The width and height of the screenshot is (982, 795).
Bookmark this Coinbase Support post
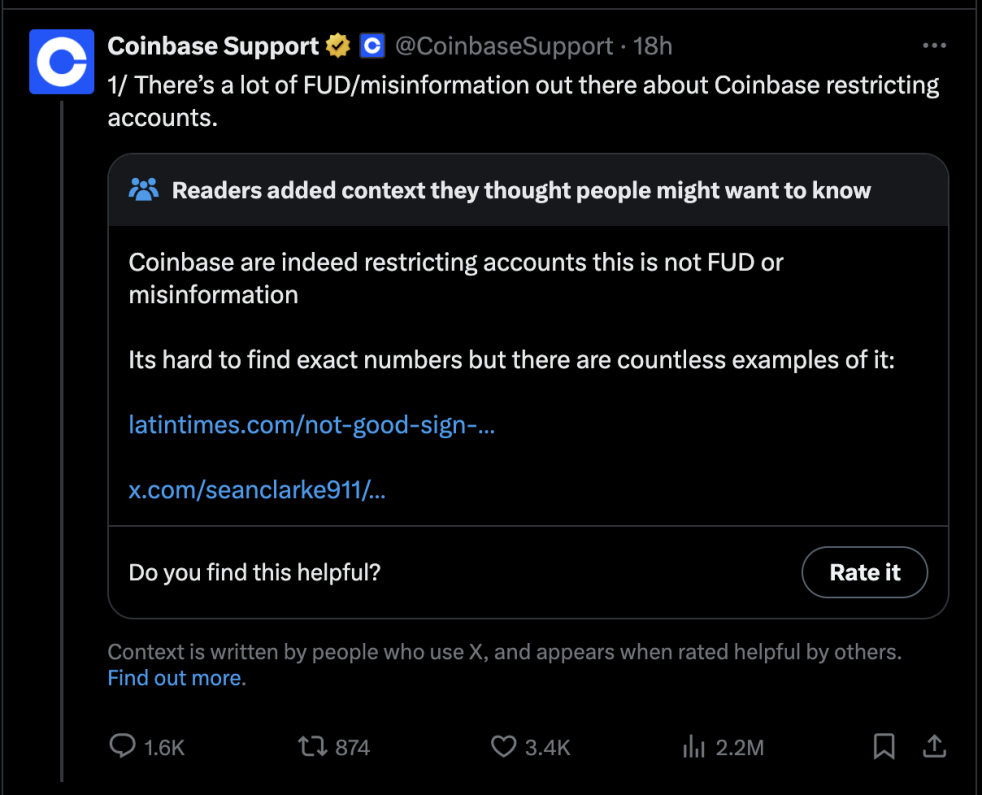point(884,746)
